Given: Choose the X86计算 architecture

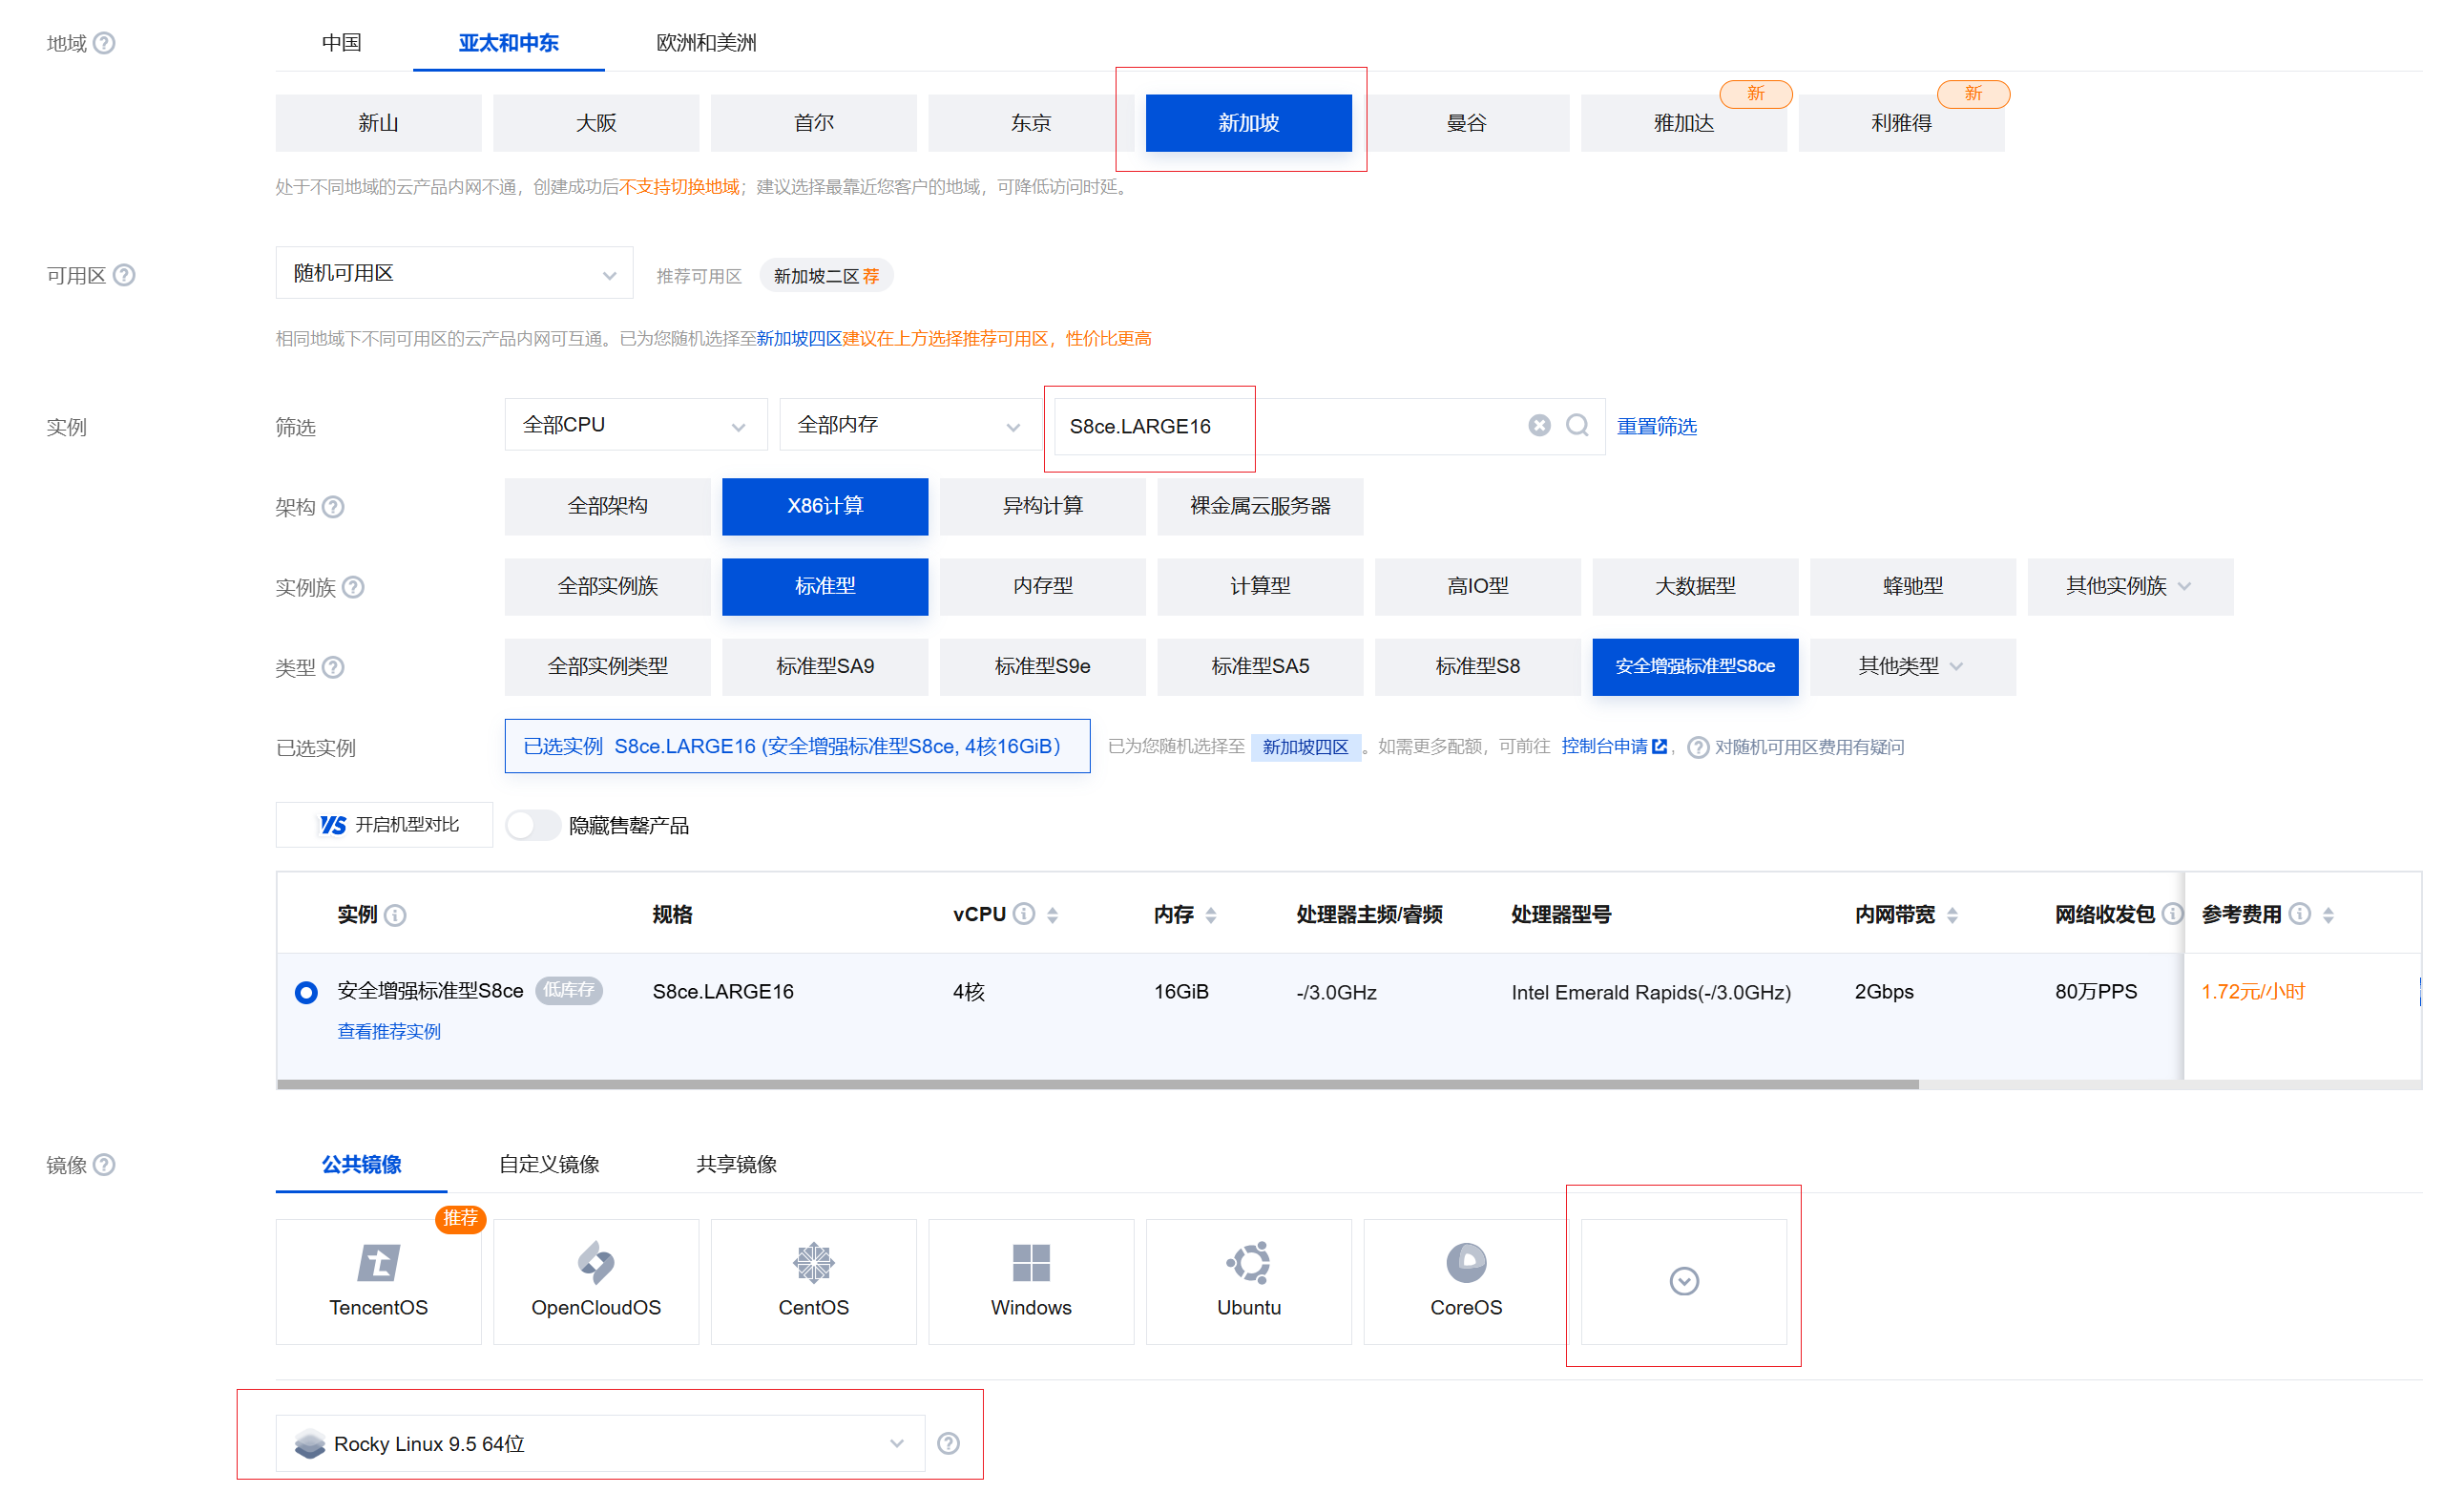Looking at the screenshot, I should (x=825, y=507).
